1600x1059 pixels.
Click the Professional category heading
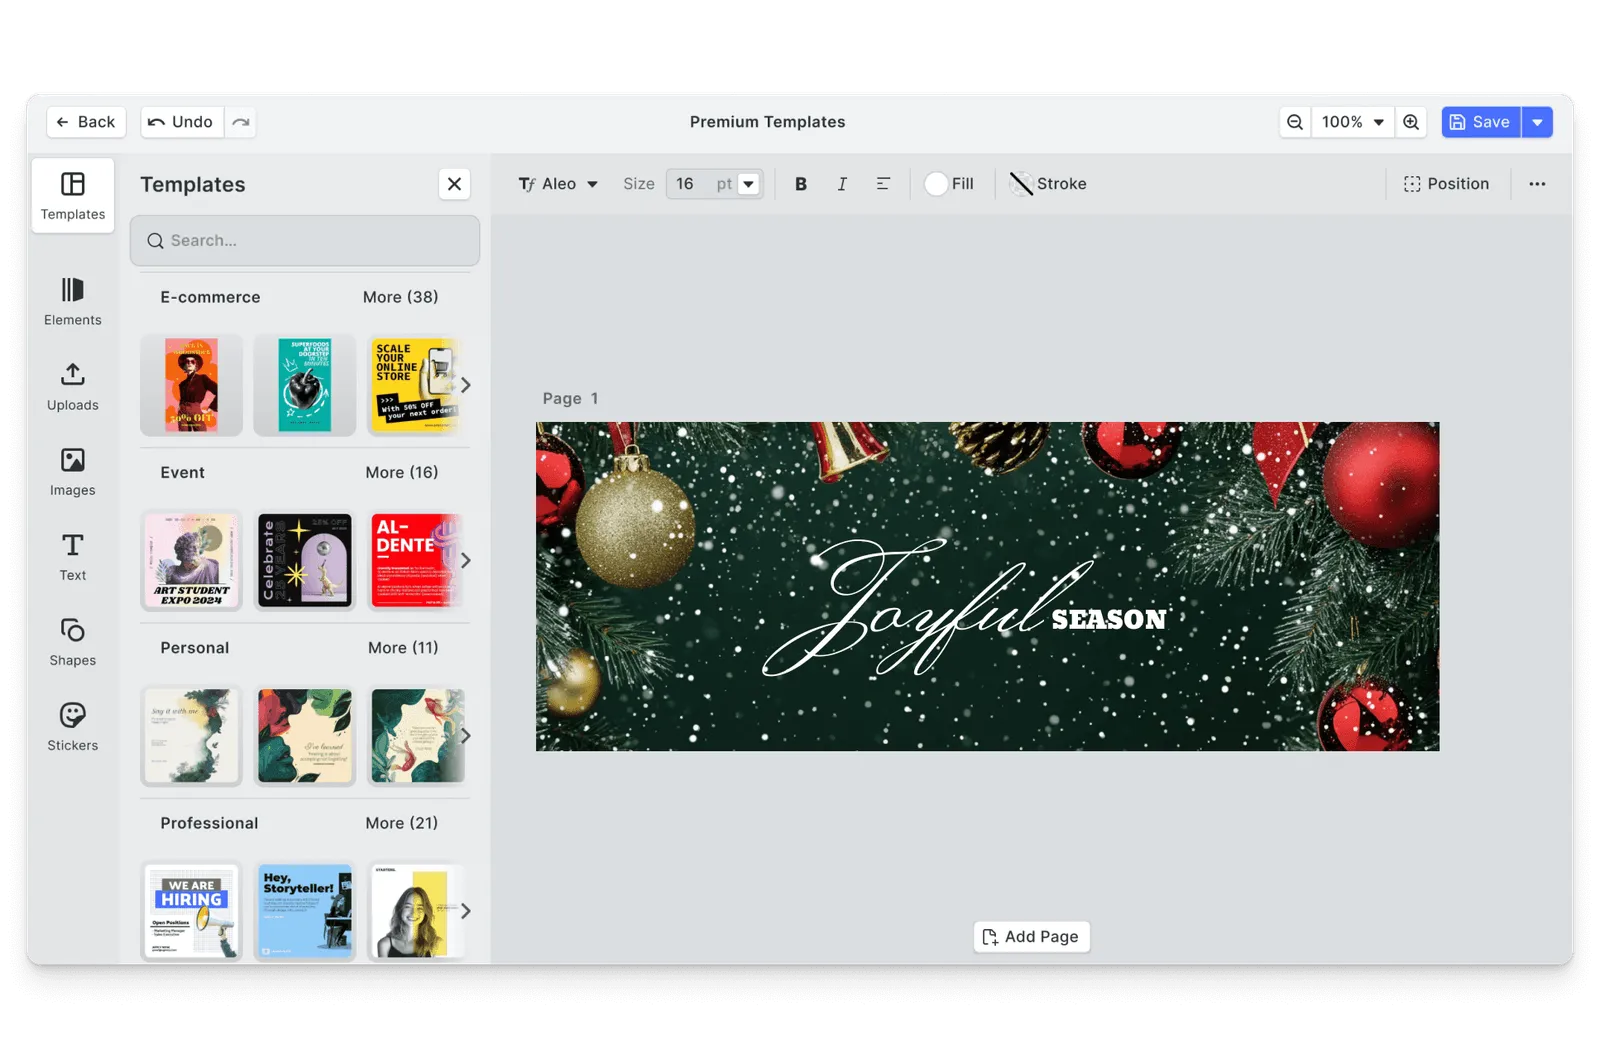click(209, 823)
